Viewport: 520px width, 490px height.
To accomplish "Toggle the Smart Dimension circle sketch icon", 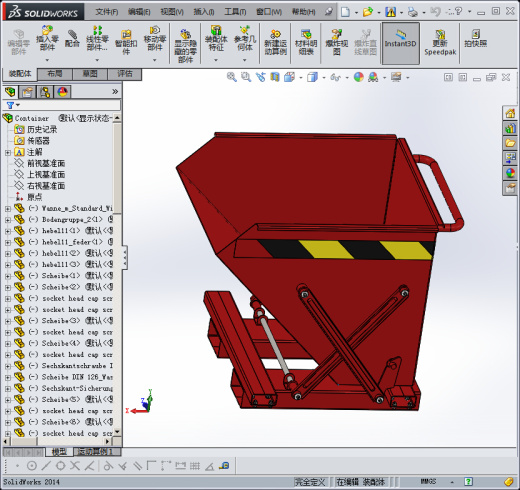I will [x=32, y=466].
